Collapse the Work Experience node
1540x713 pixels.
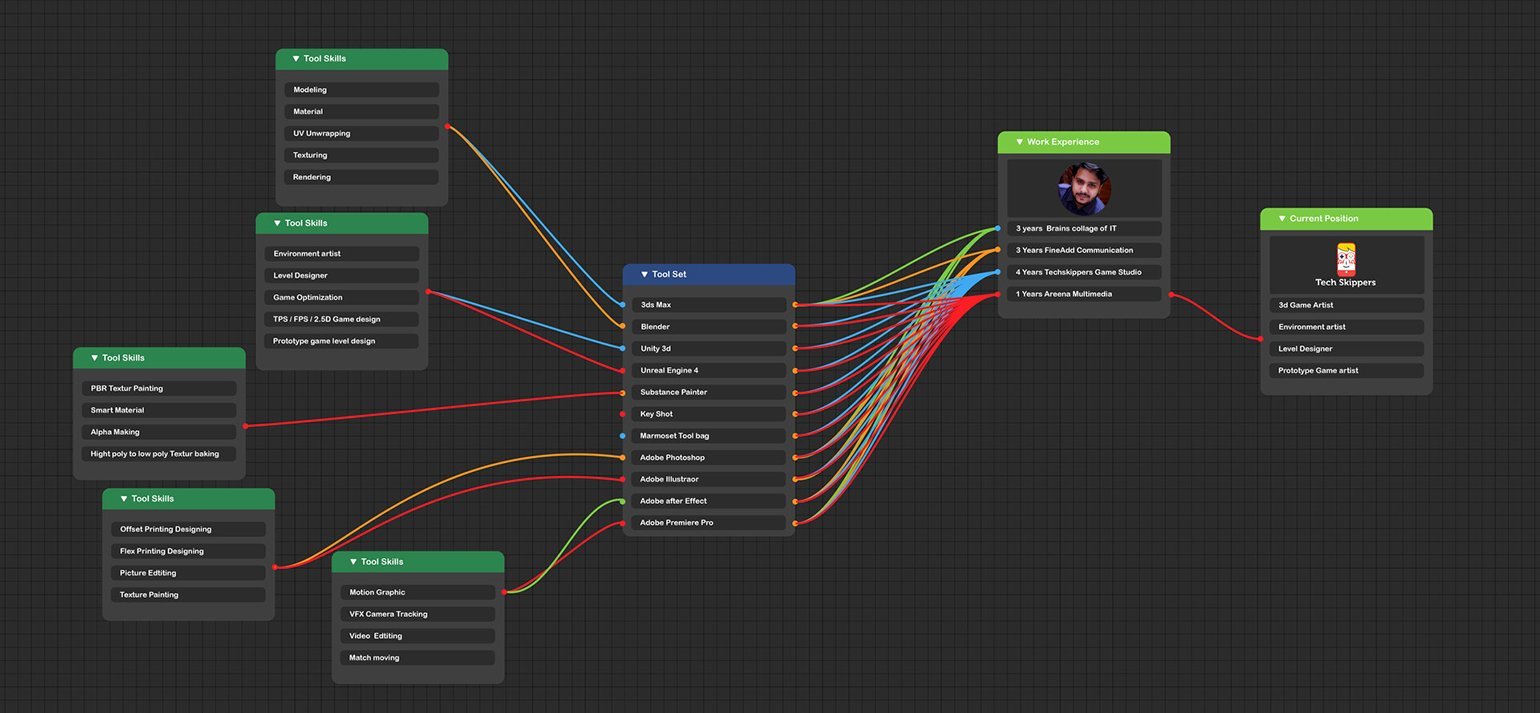(1019, 142)
